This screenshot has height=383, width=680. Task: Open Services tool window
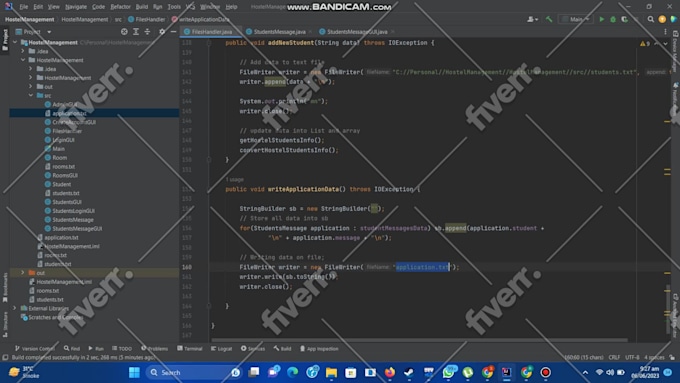[253, 349]
